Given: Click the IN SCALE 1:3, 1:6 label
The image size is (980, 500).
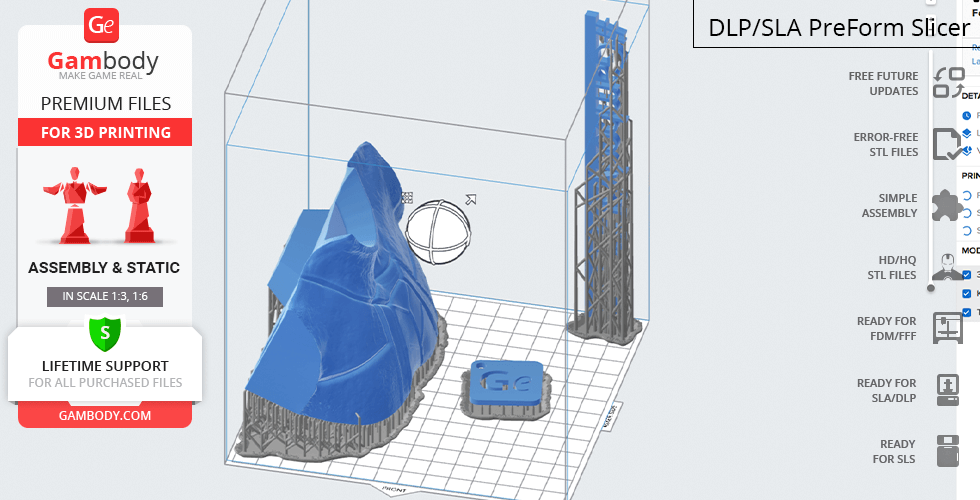Looking at the screenshot, I should pyautogui.click(x=104, y=297).
